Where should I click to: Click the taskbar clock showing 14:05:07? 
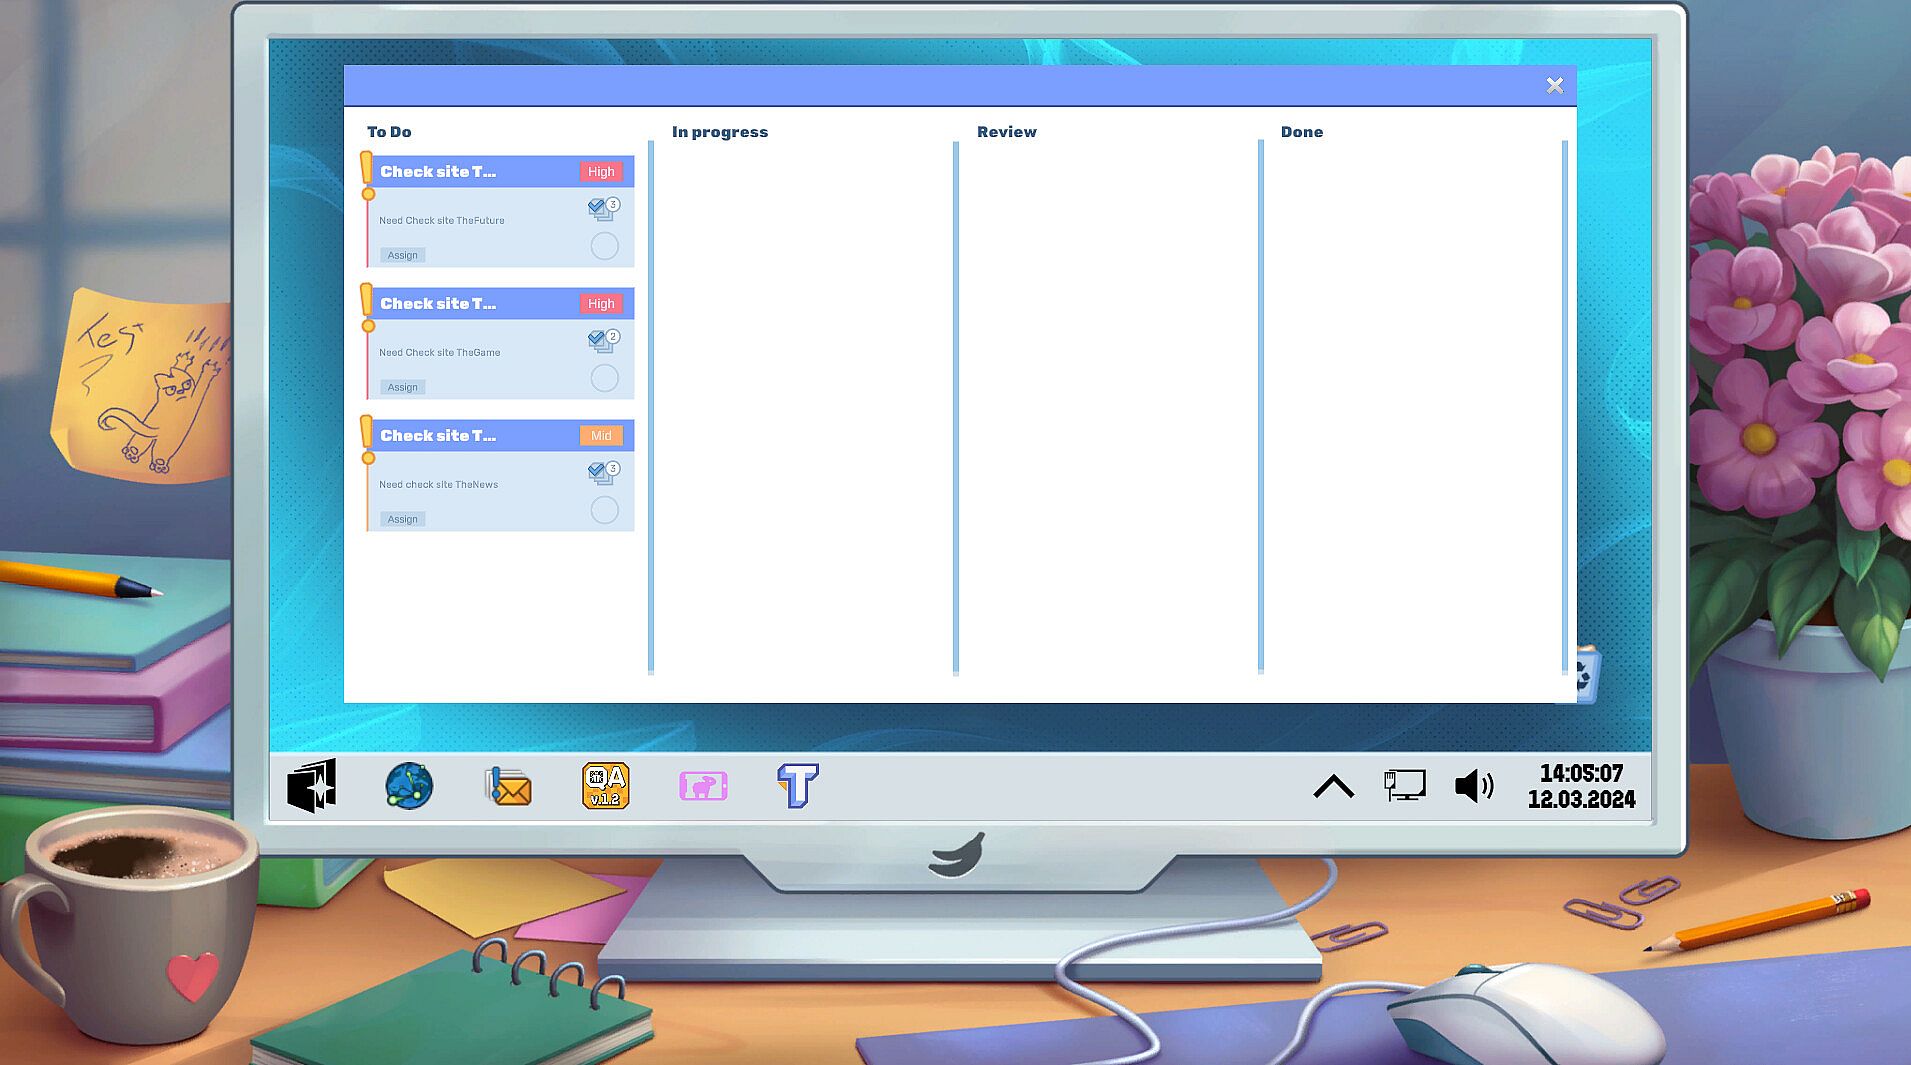coord(1581,786)
